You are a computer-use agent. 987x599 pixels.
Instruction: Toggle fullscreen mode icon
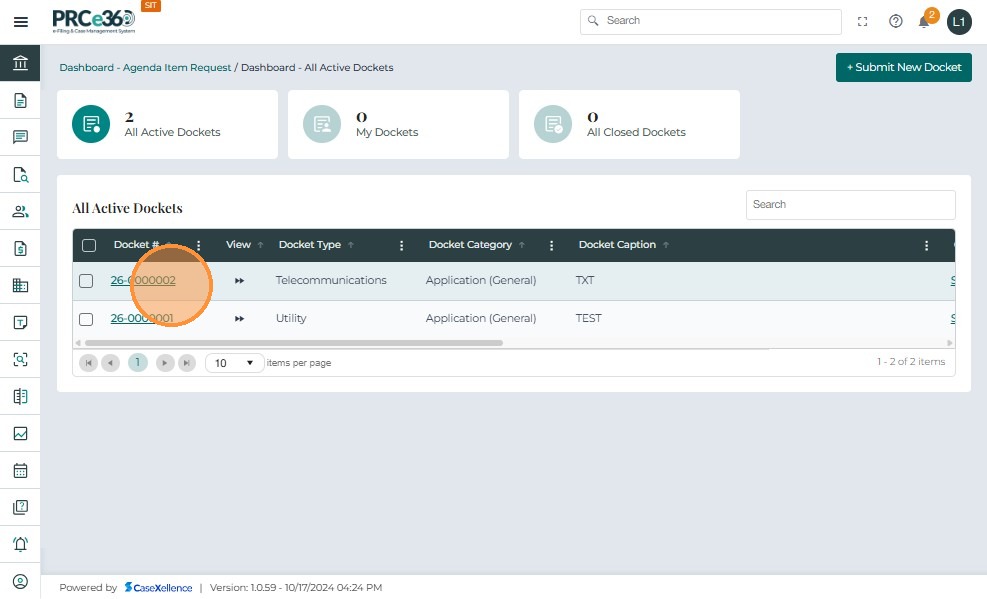863,21
